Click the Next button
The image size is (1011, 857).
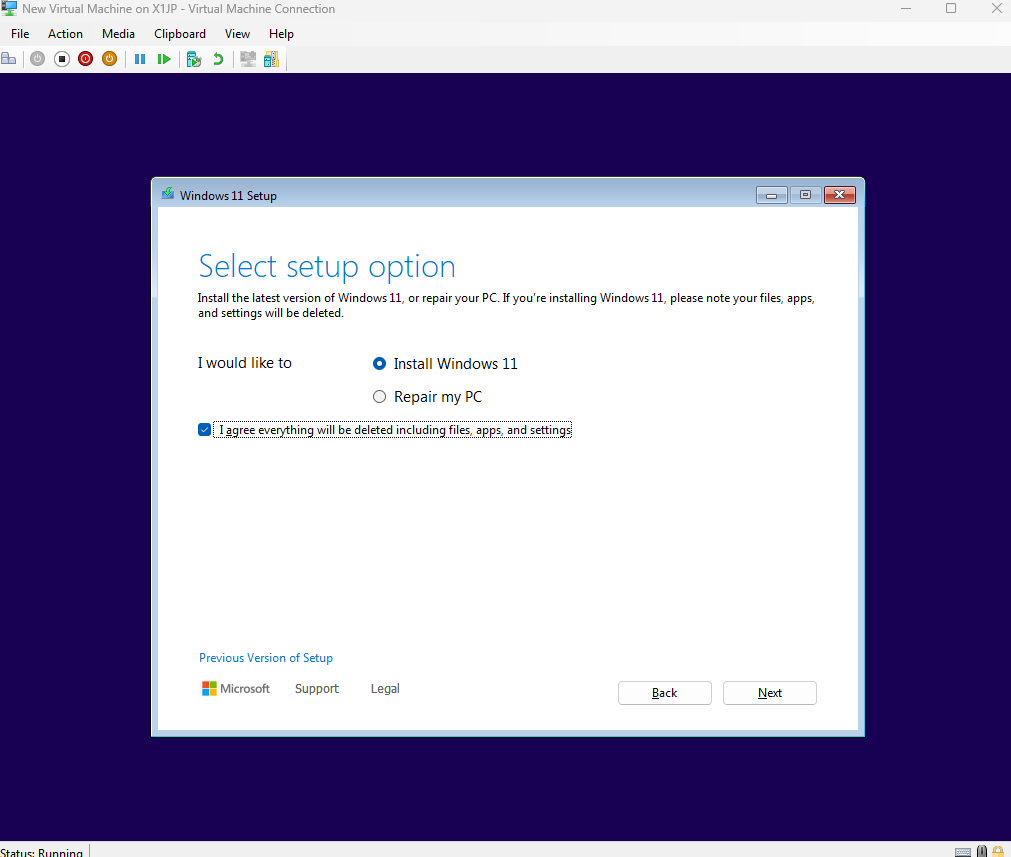(769, 693)
